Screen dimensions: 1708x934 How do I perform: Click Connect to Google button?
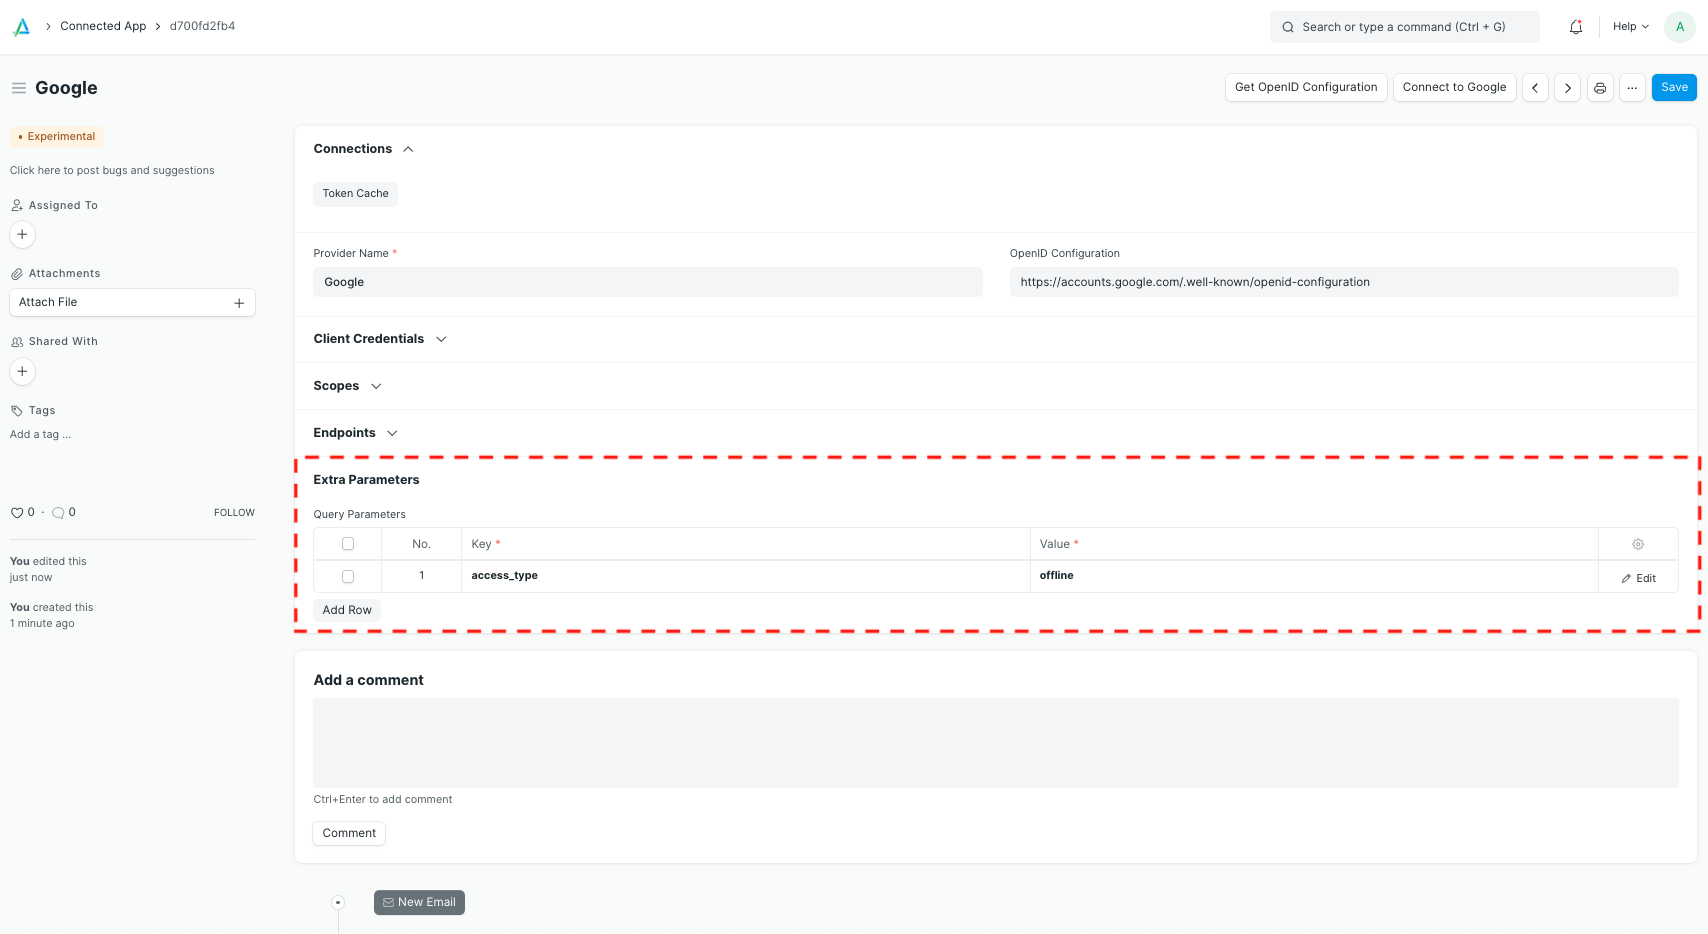point(1454,88)
